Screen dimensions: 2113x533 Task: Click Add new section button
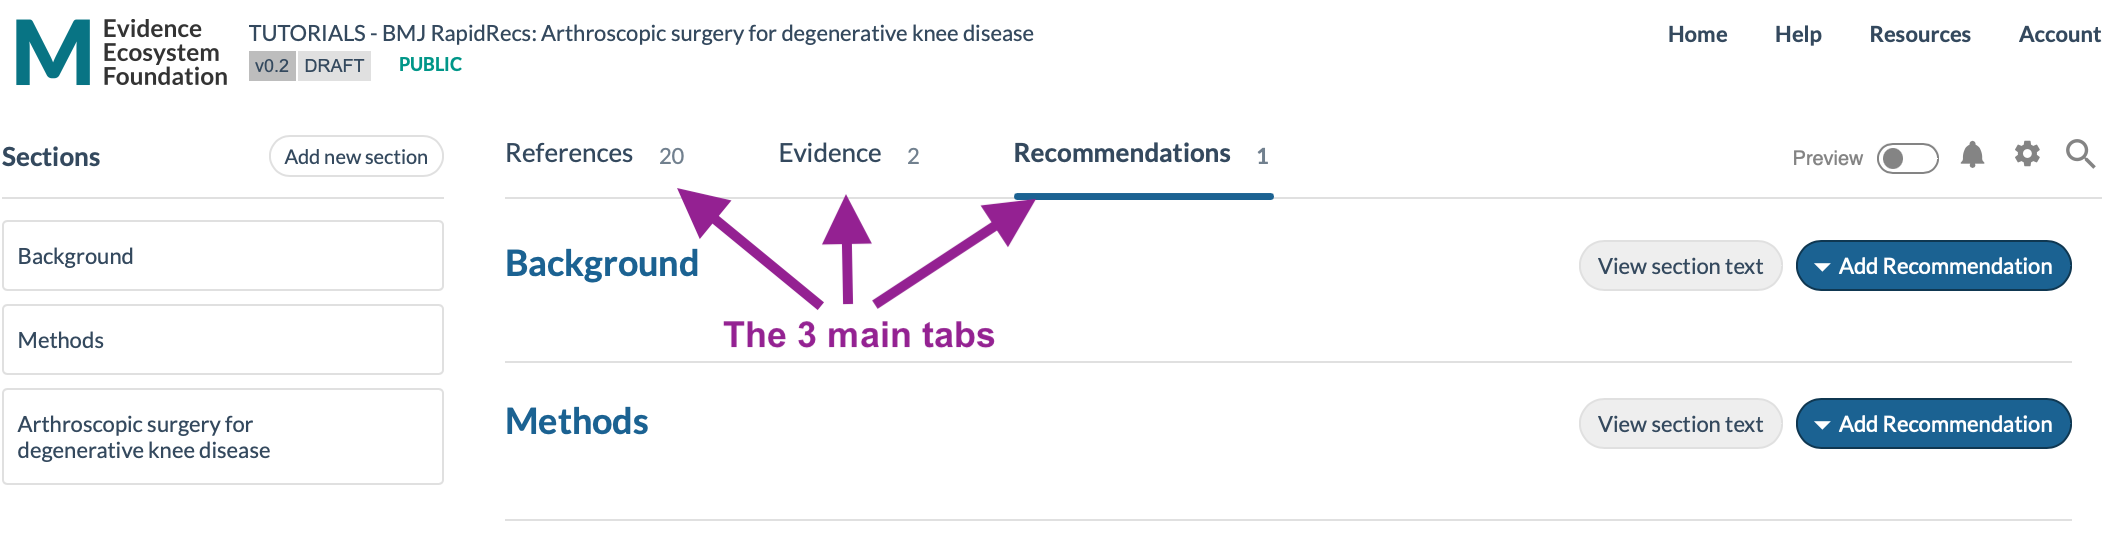click(x=356, y=157)
